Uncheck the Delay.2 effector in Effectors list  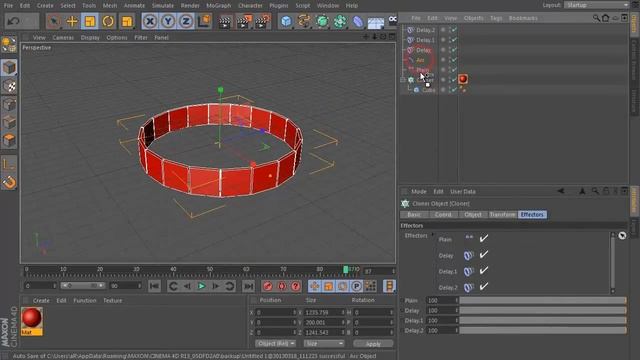click(484, 287)
